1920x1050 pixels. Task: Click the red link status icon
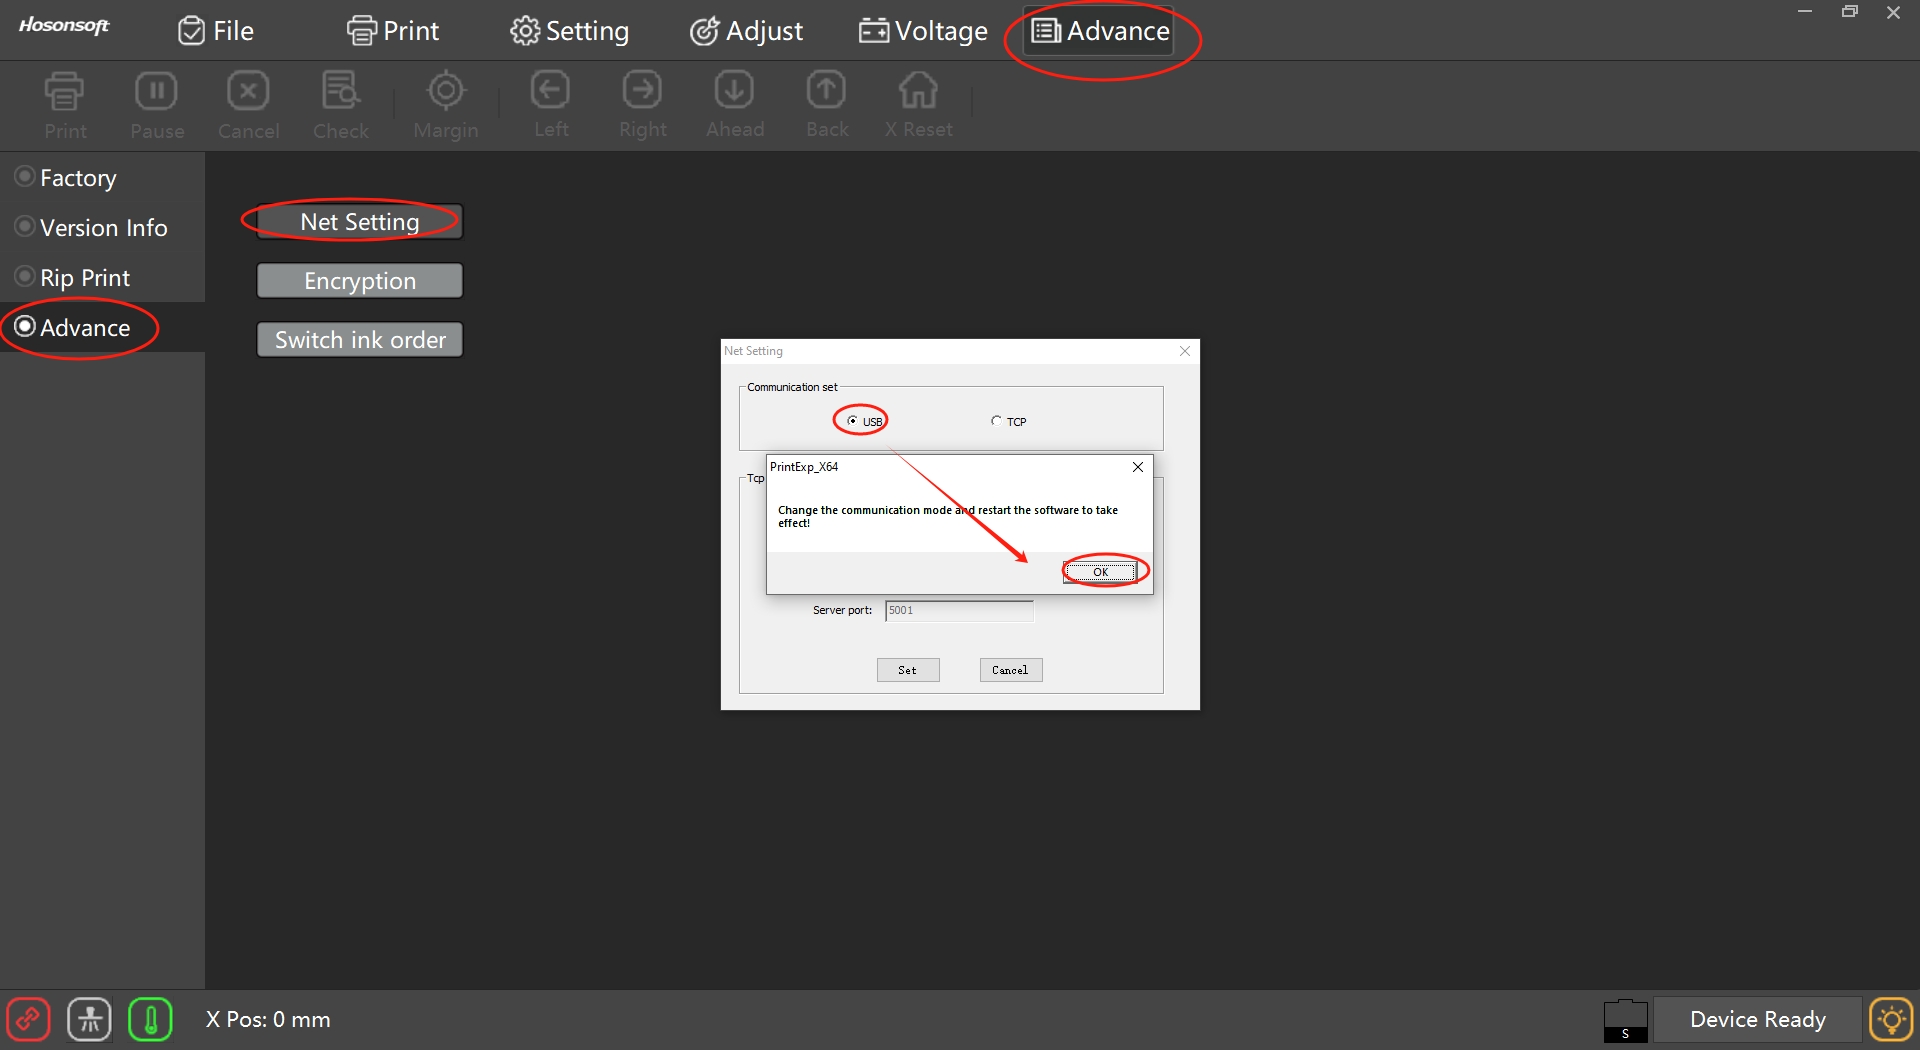tap(28, 1020)
